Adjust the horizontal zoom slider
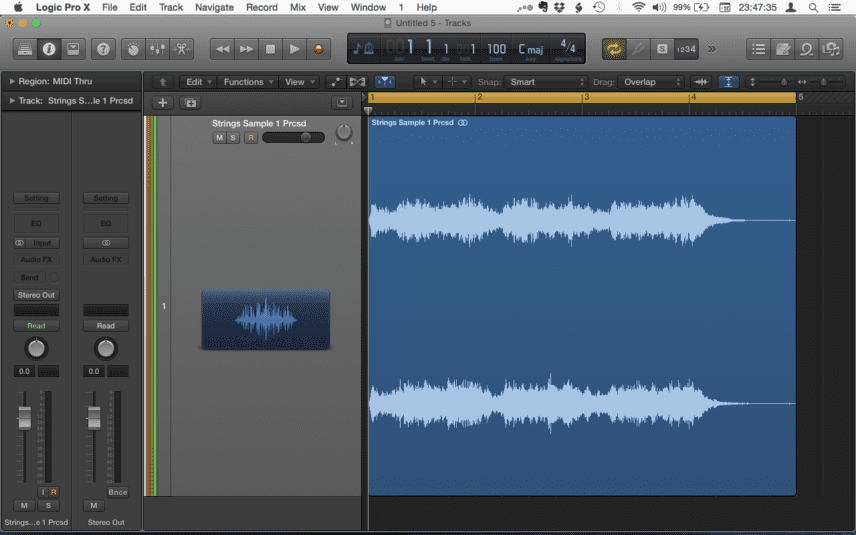The width and height of the screenshot is (856, 535). tap(823, 82)
